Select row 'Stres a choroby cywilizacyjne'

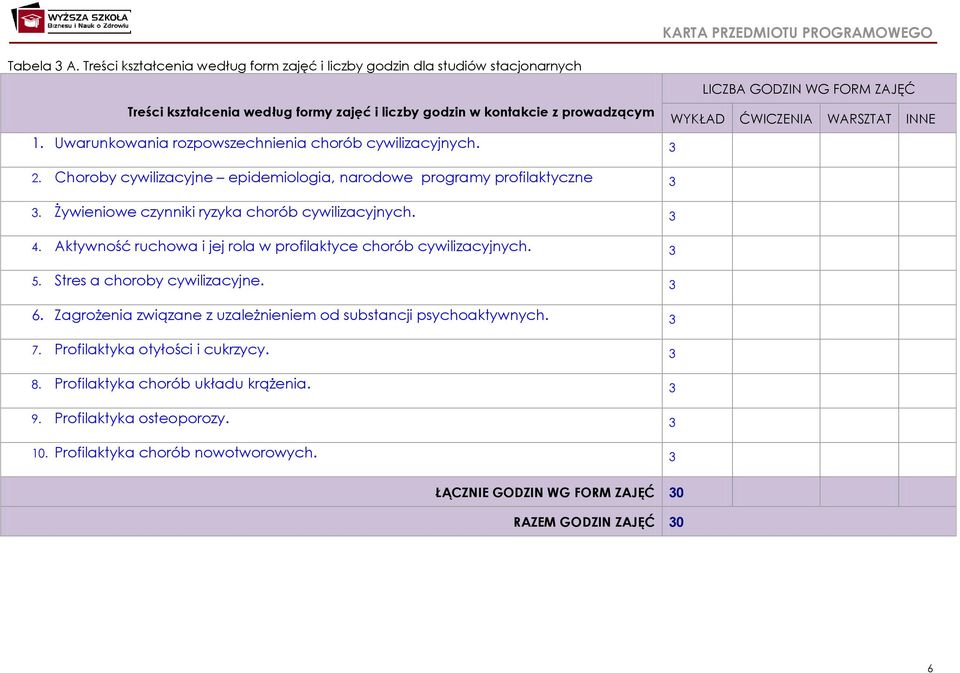click(478, 287)
